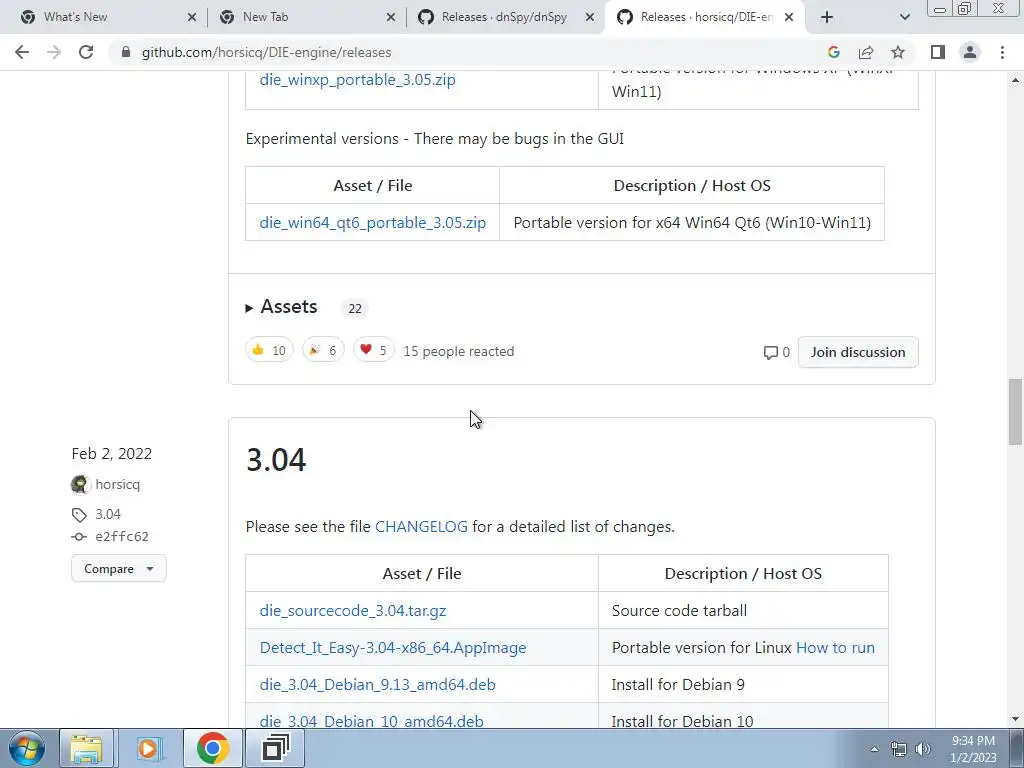Open the volume speaker tray icon

pos(923,749)
